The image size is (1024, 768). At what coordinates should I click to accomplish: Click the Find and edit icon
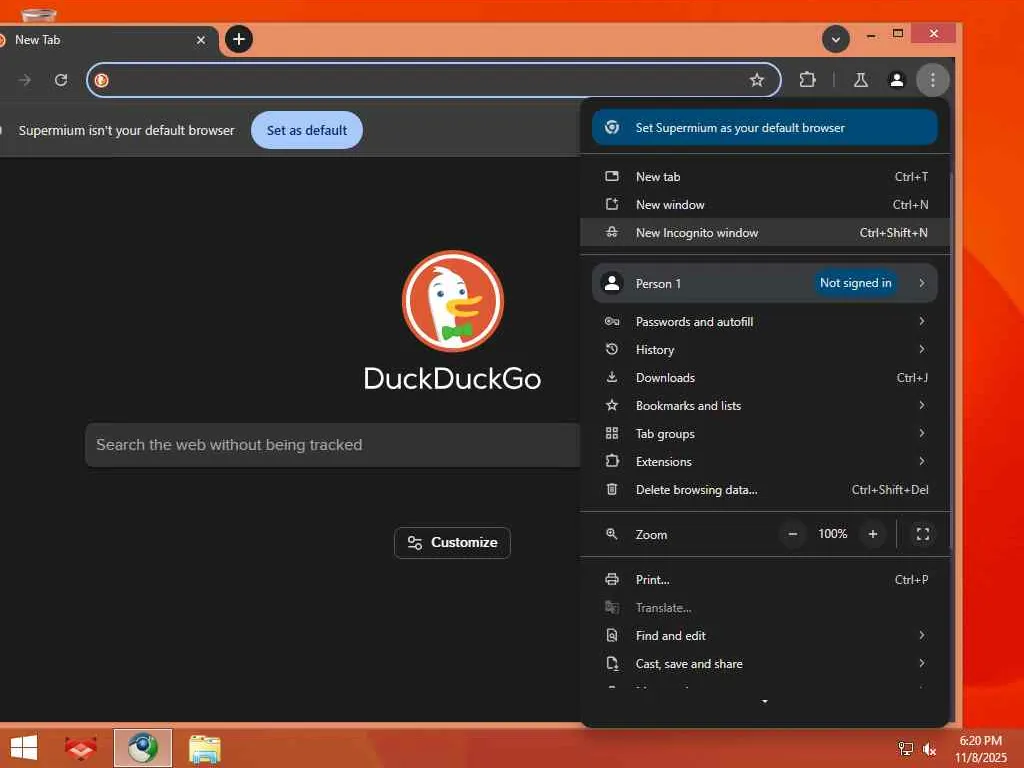pyautogui.click(x=612, y=635)
